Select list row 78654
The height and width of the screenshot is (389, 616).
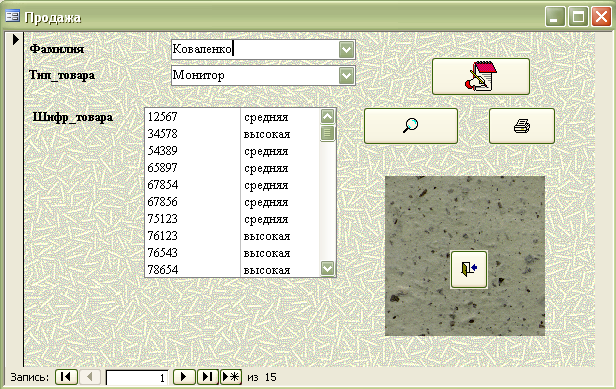tap(232, 270)
